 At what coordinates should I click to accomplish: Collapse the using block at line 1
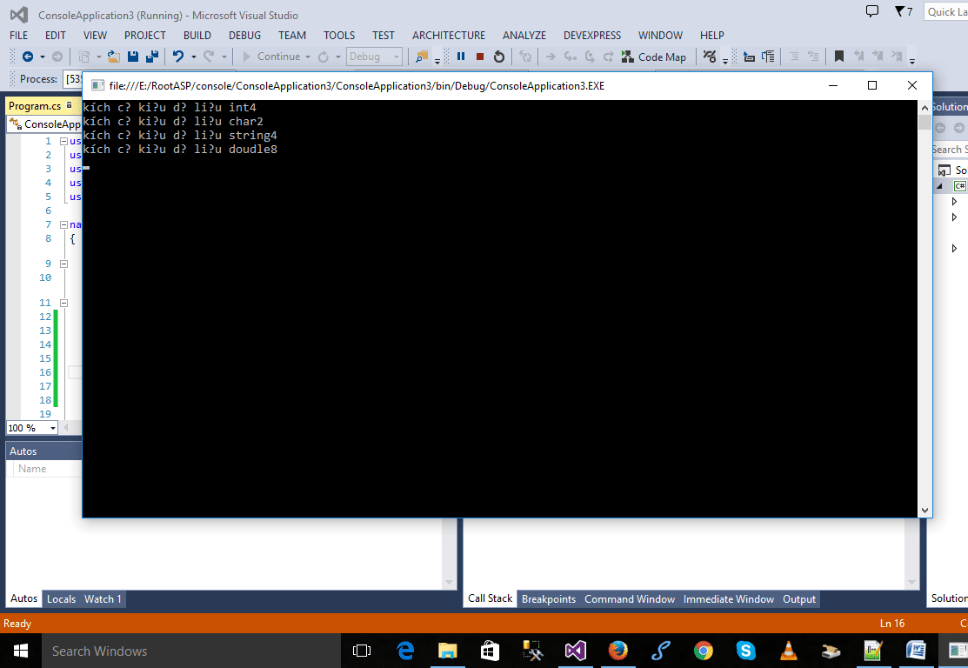[64, 141]
